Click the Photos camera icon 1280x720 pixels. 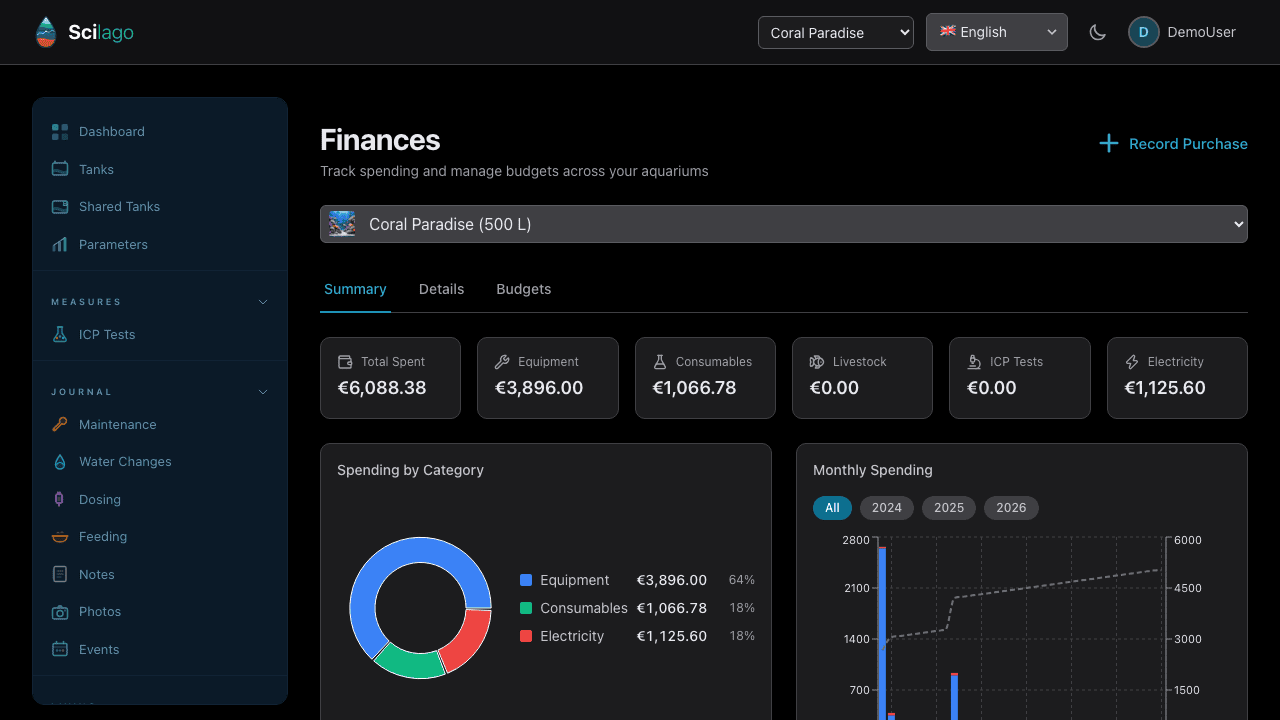tap(60, 612)
